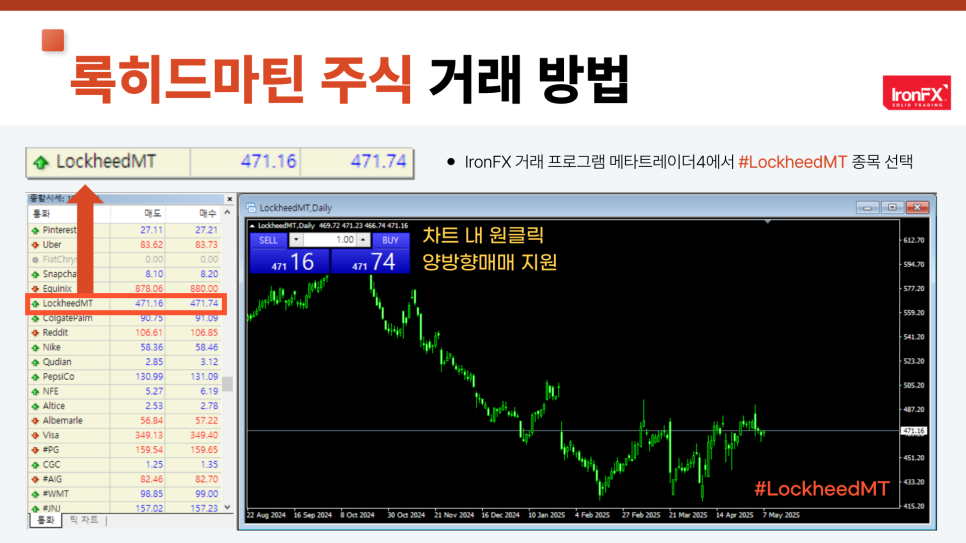The height and width of the screenshot is (543, 966).
Task: Select the Uber symbol row
Action: [x=124, y=245]
